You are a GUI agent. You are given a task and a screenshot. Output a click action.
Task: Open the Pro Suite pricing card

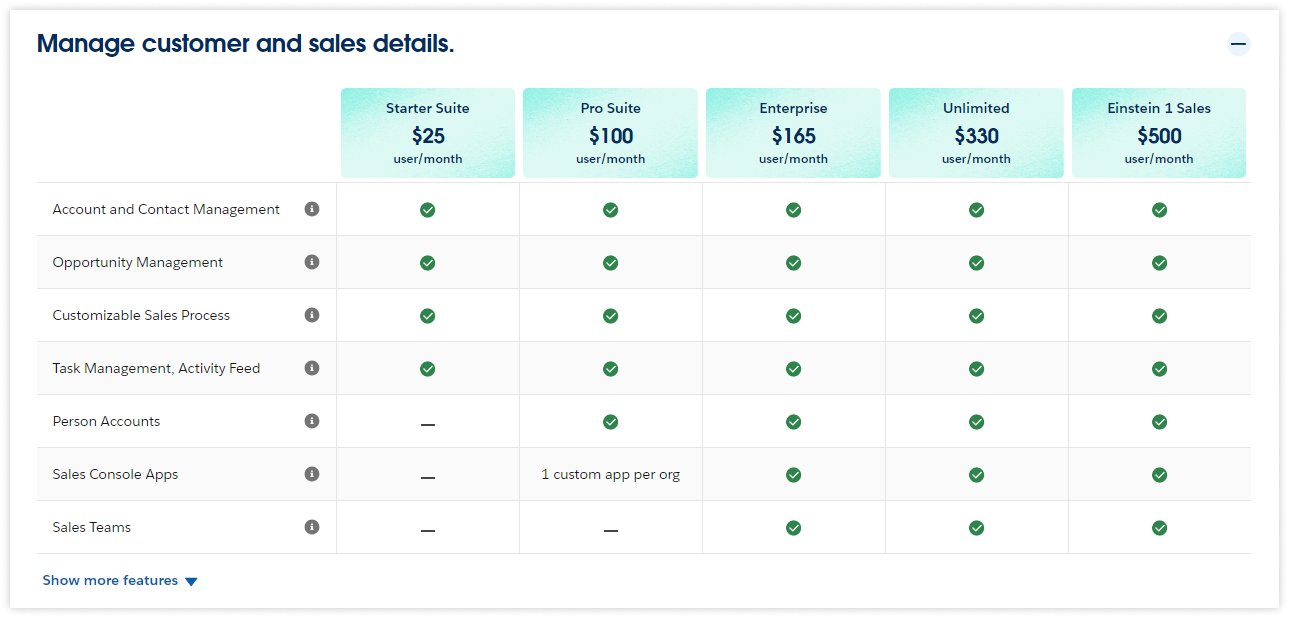coord(610,132)
